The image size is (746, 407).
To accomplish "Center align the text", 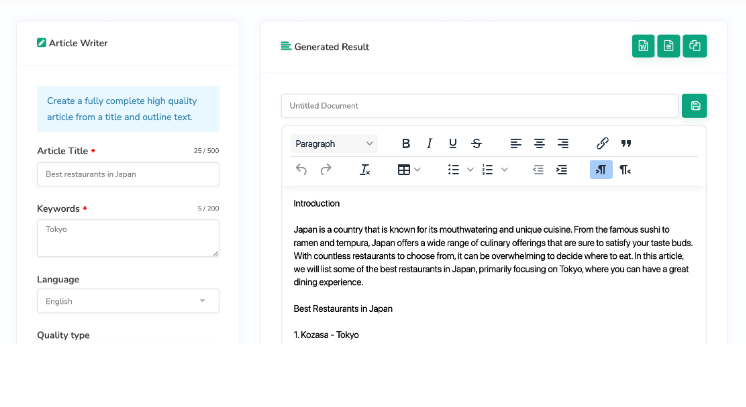I will click(x=539, y=143).
